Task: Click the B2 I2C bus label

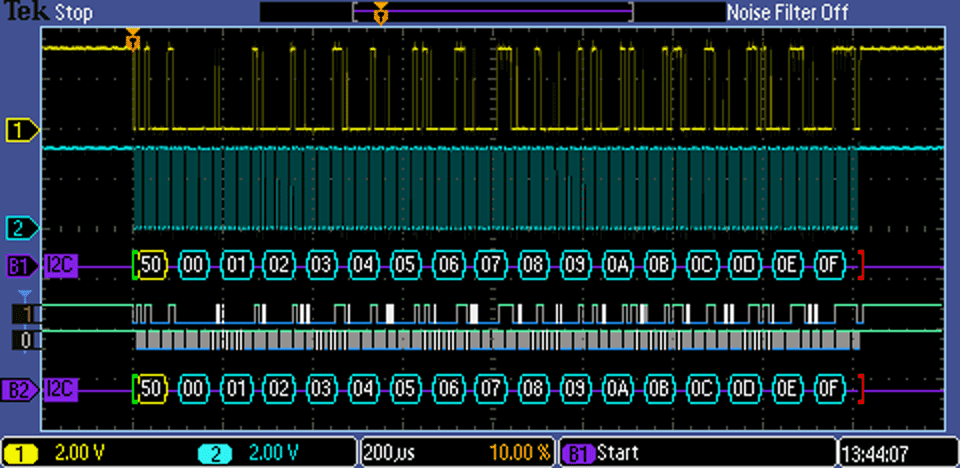Action: 61,390
